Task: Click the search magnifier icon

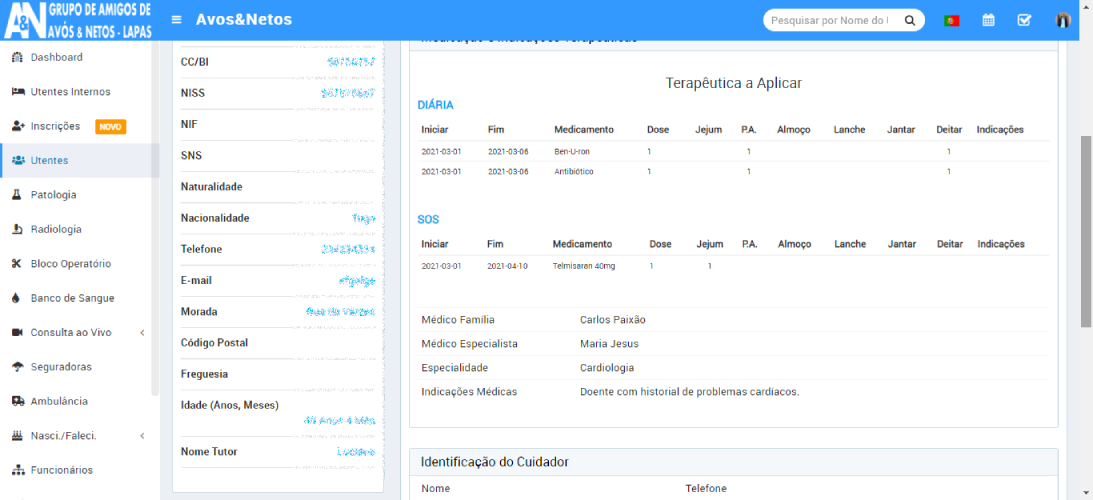Action: pyautogui.click(x=909, y=20)
